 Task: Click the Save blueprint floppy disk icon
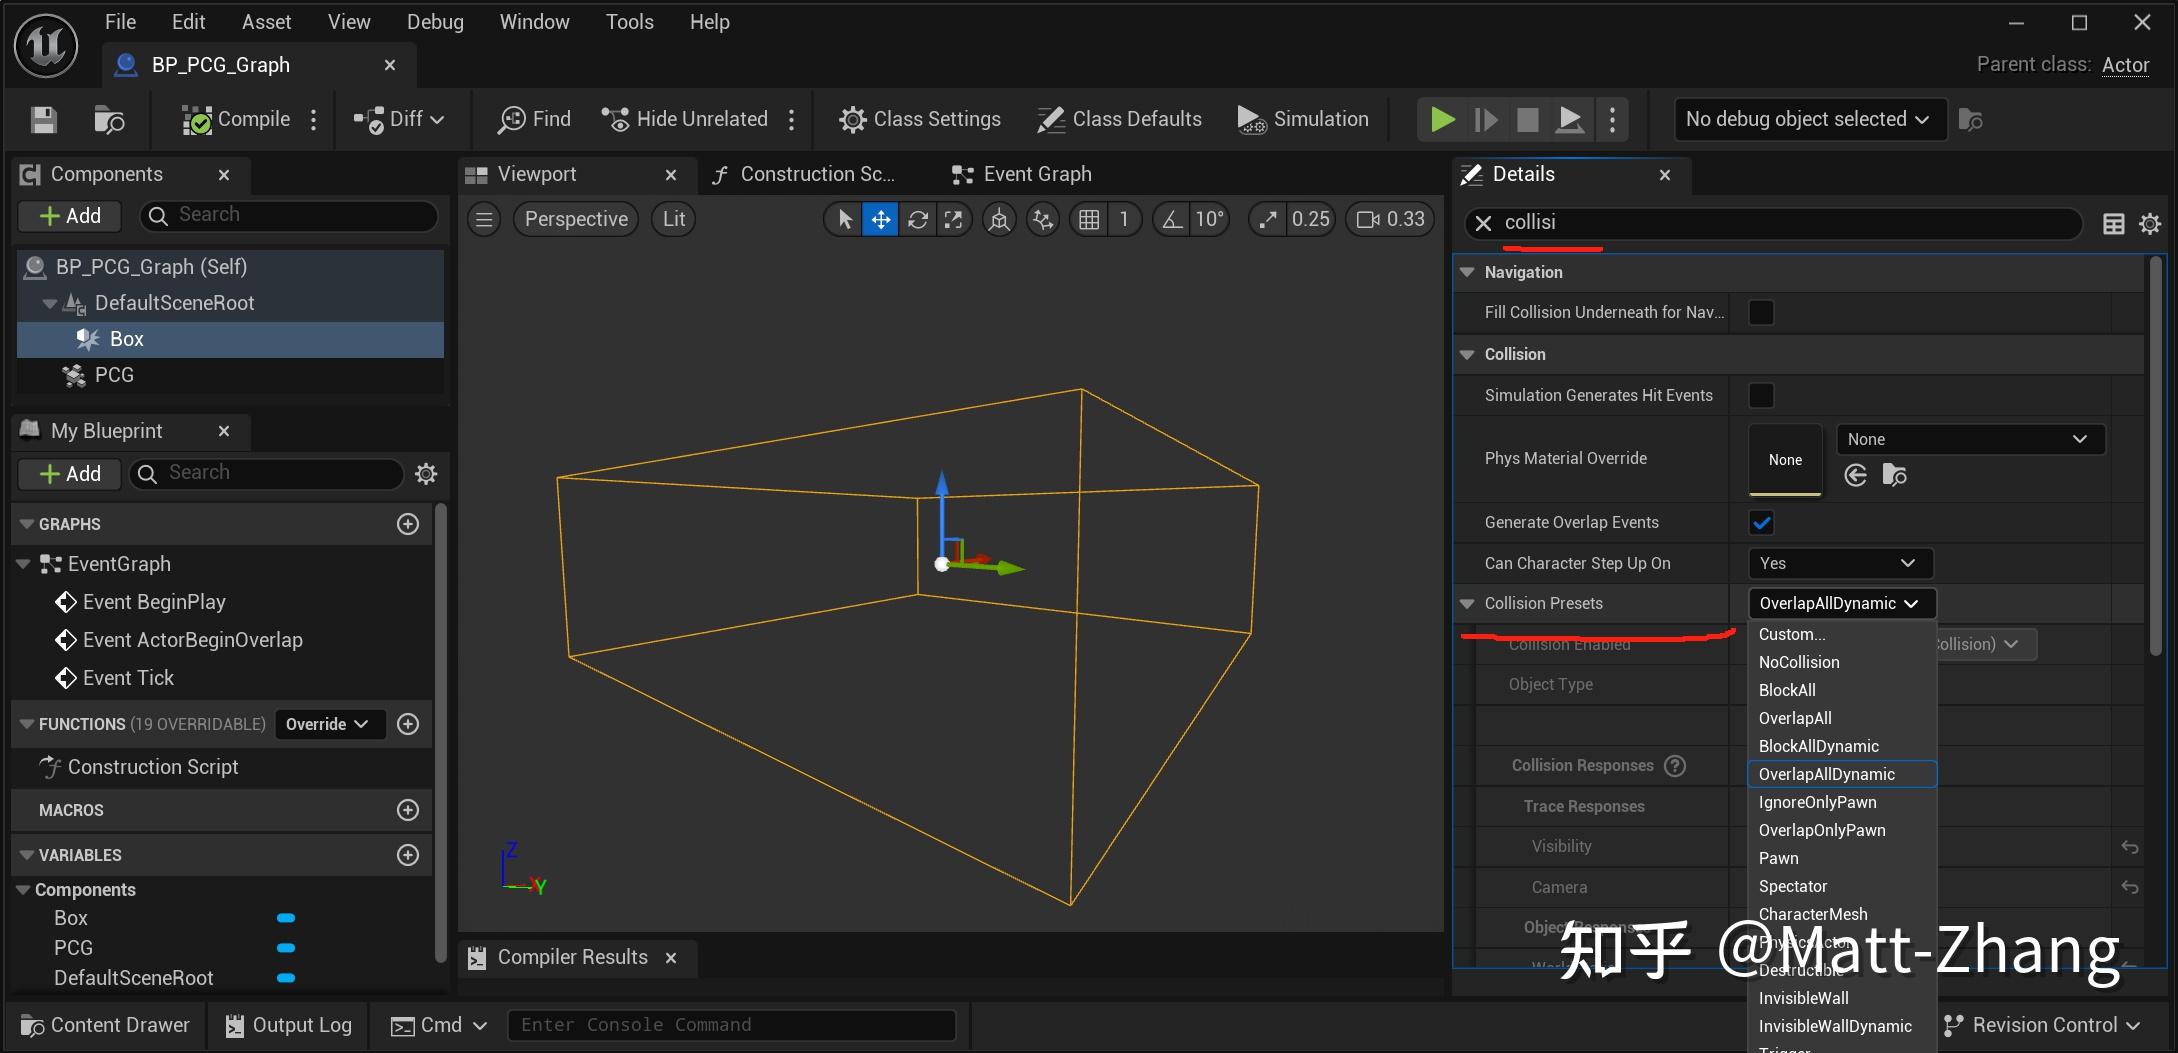point(43,120)
